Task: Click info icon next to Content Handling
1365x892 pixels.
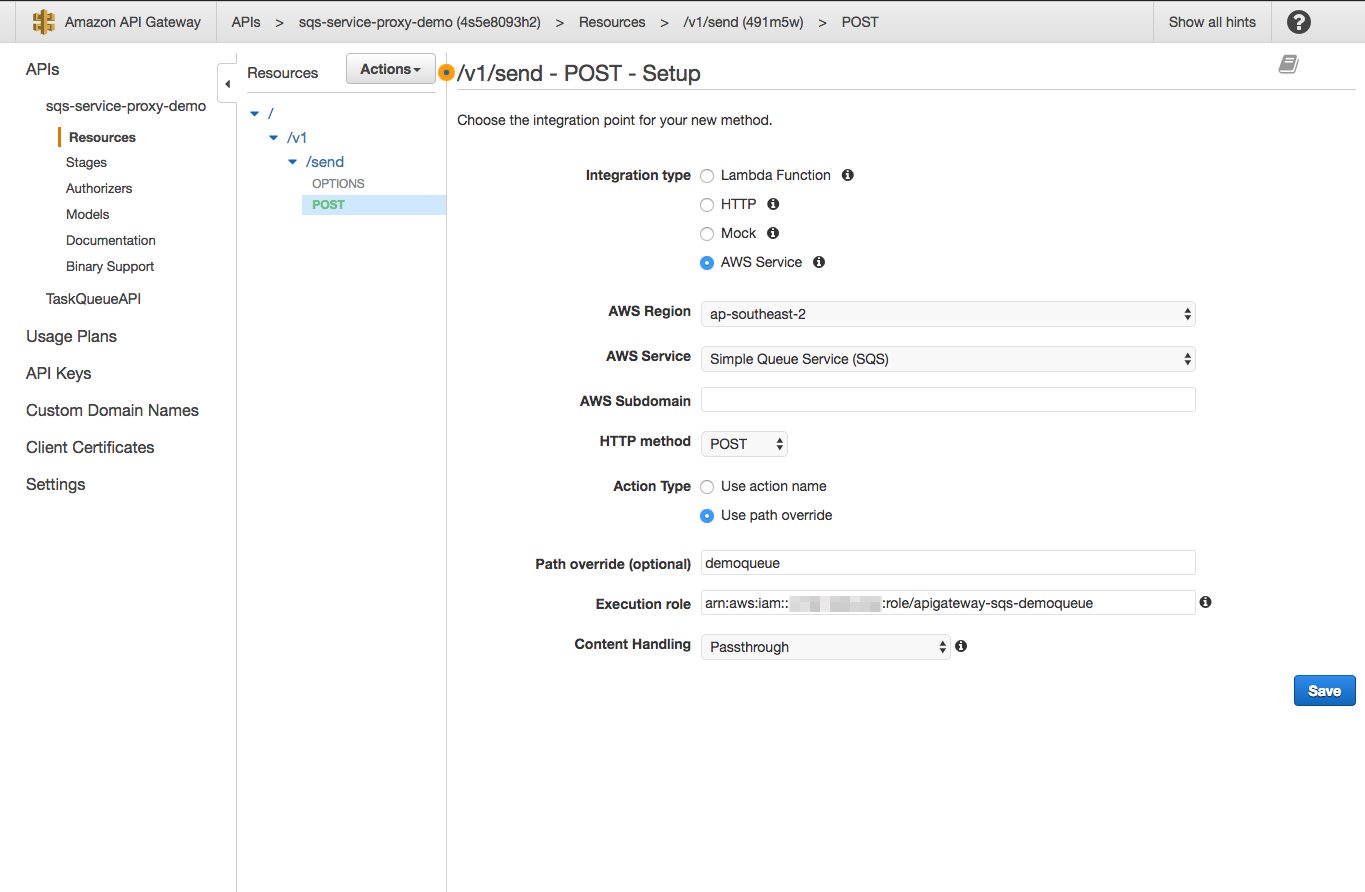Action: [x=961, y=646]
